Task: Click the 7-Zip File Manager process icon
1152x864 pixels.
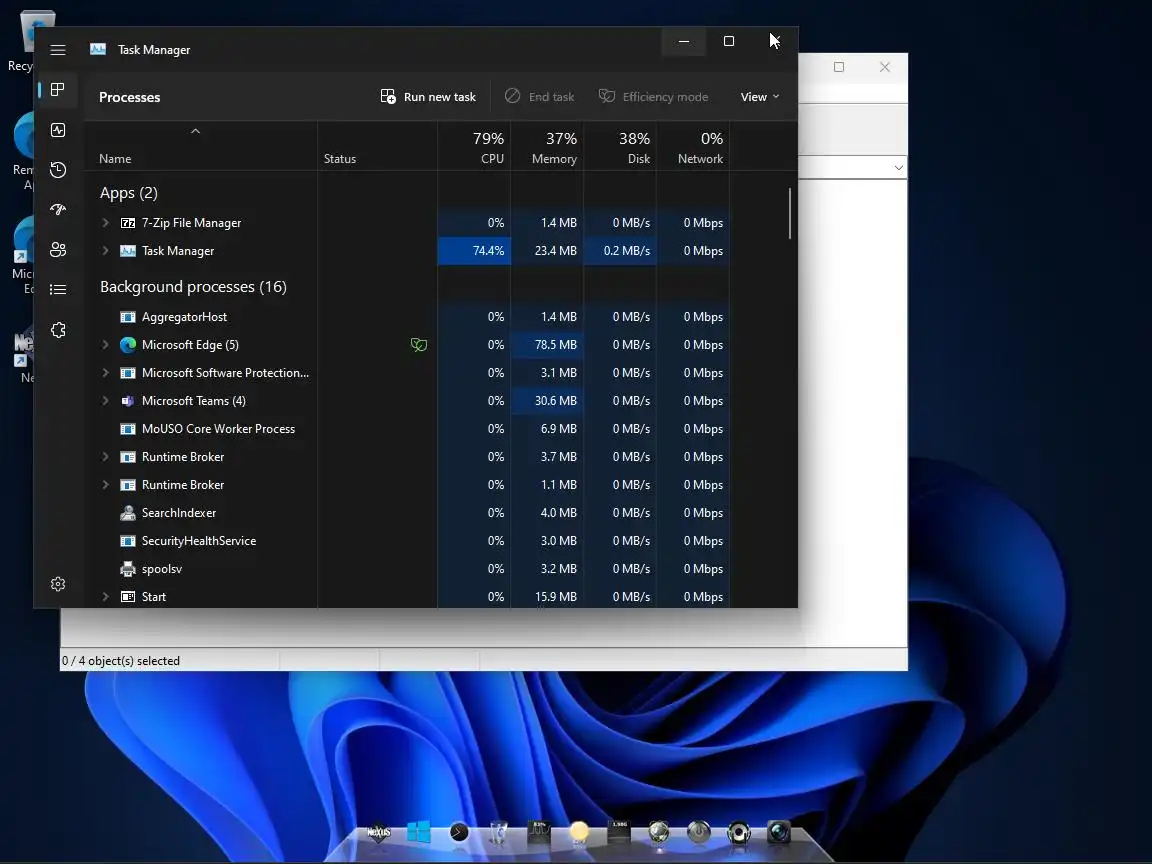Action: (128, 223)
